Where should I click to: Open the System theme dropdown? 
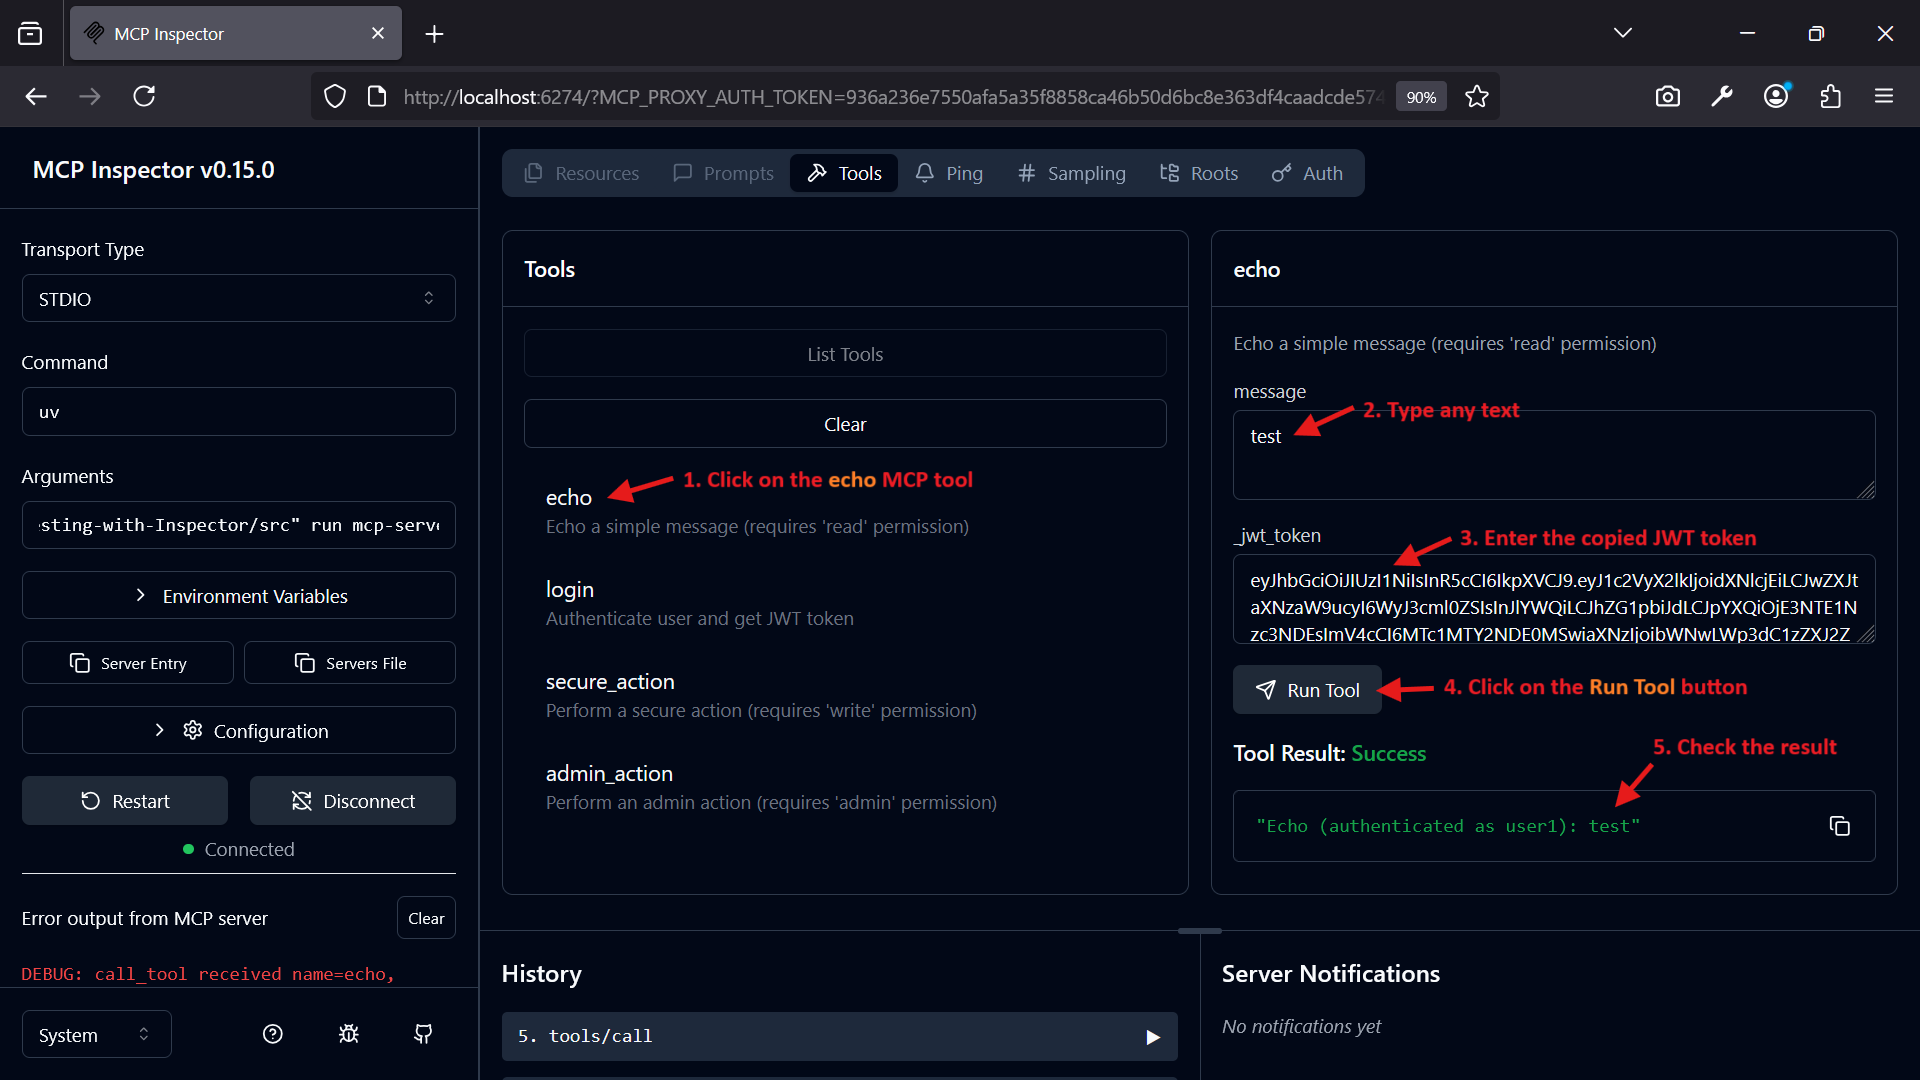[97, 1034]
